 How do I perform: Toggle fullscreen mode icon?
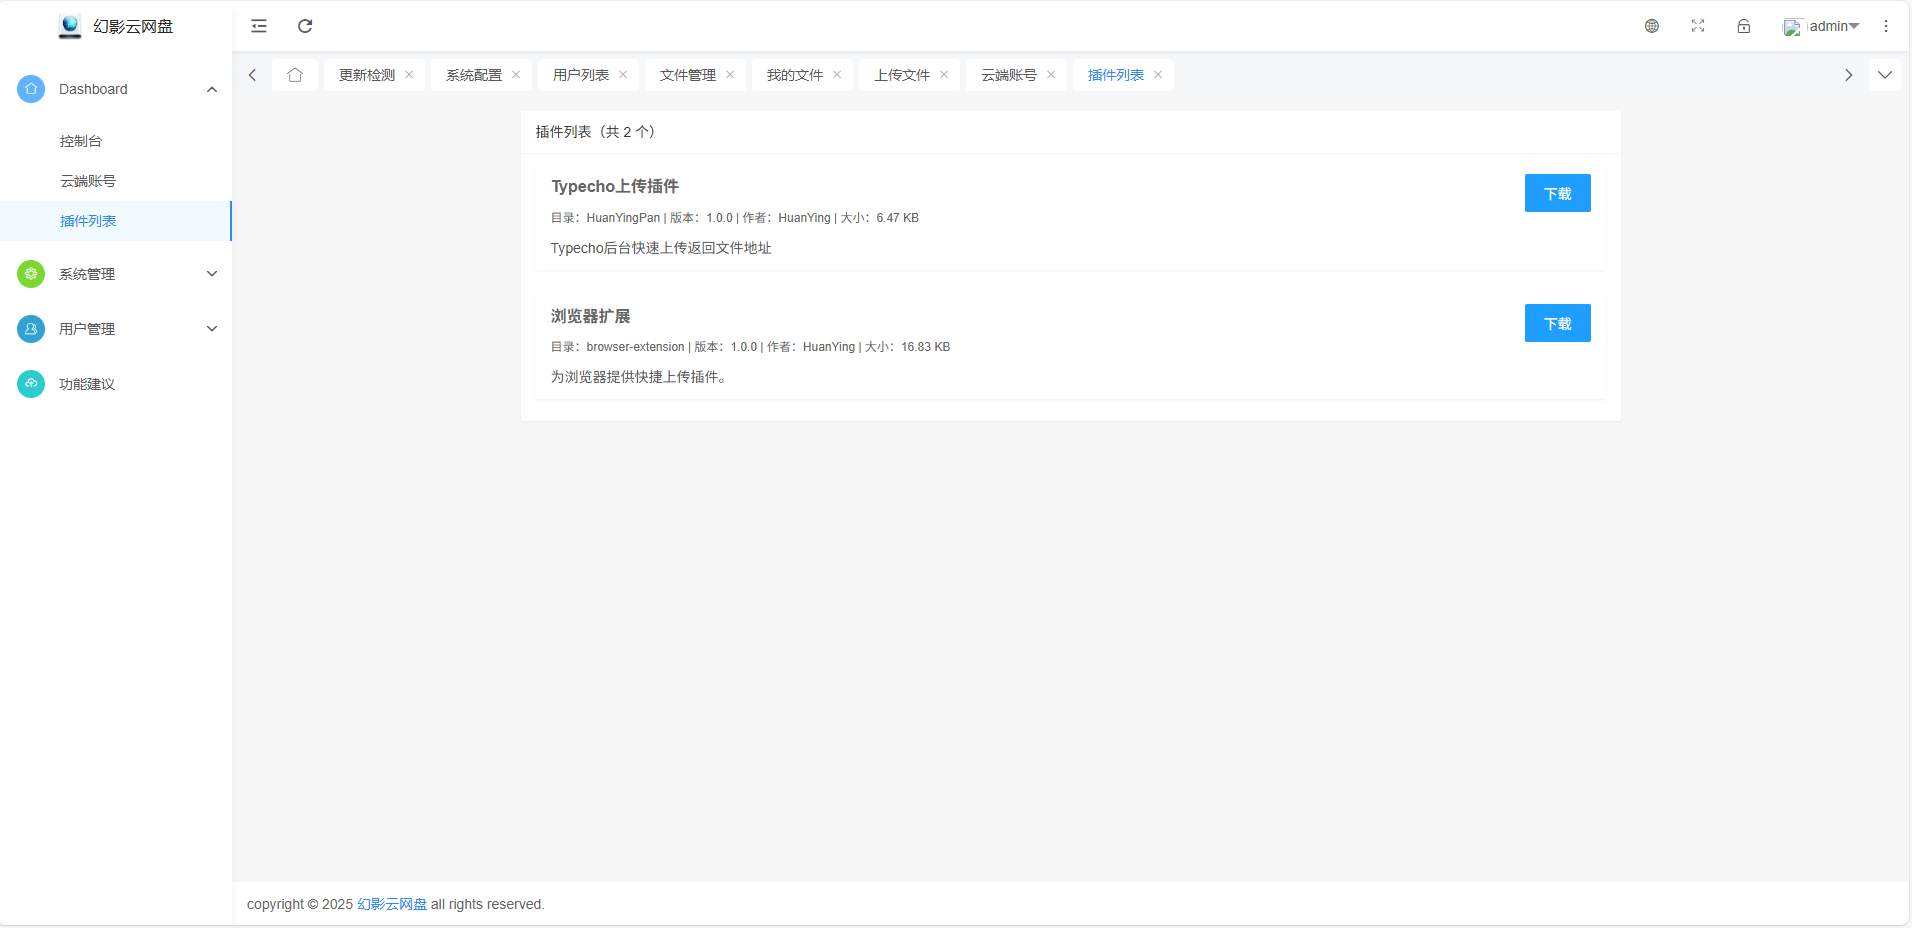(1698, 26)
